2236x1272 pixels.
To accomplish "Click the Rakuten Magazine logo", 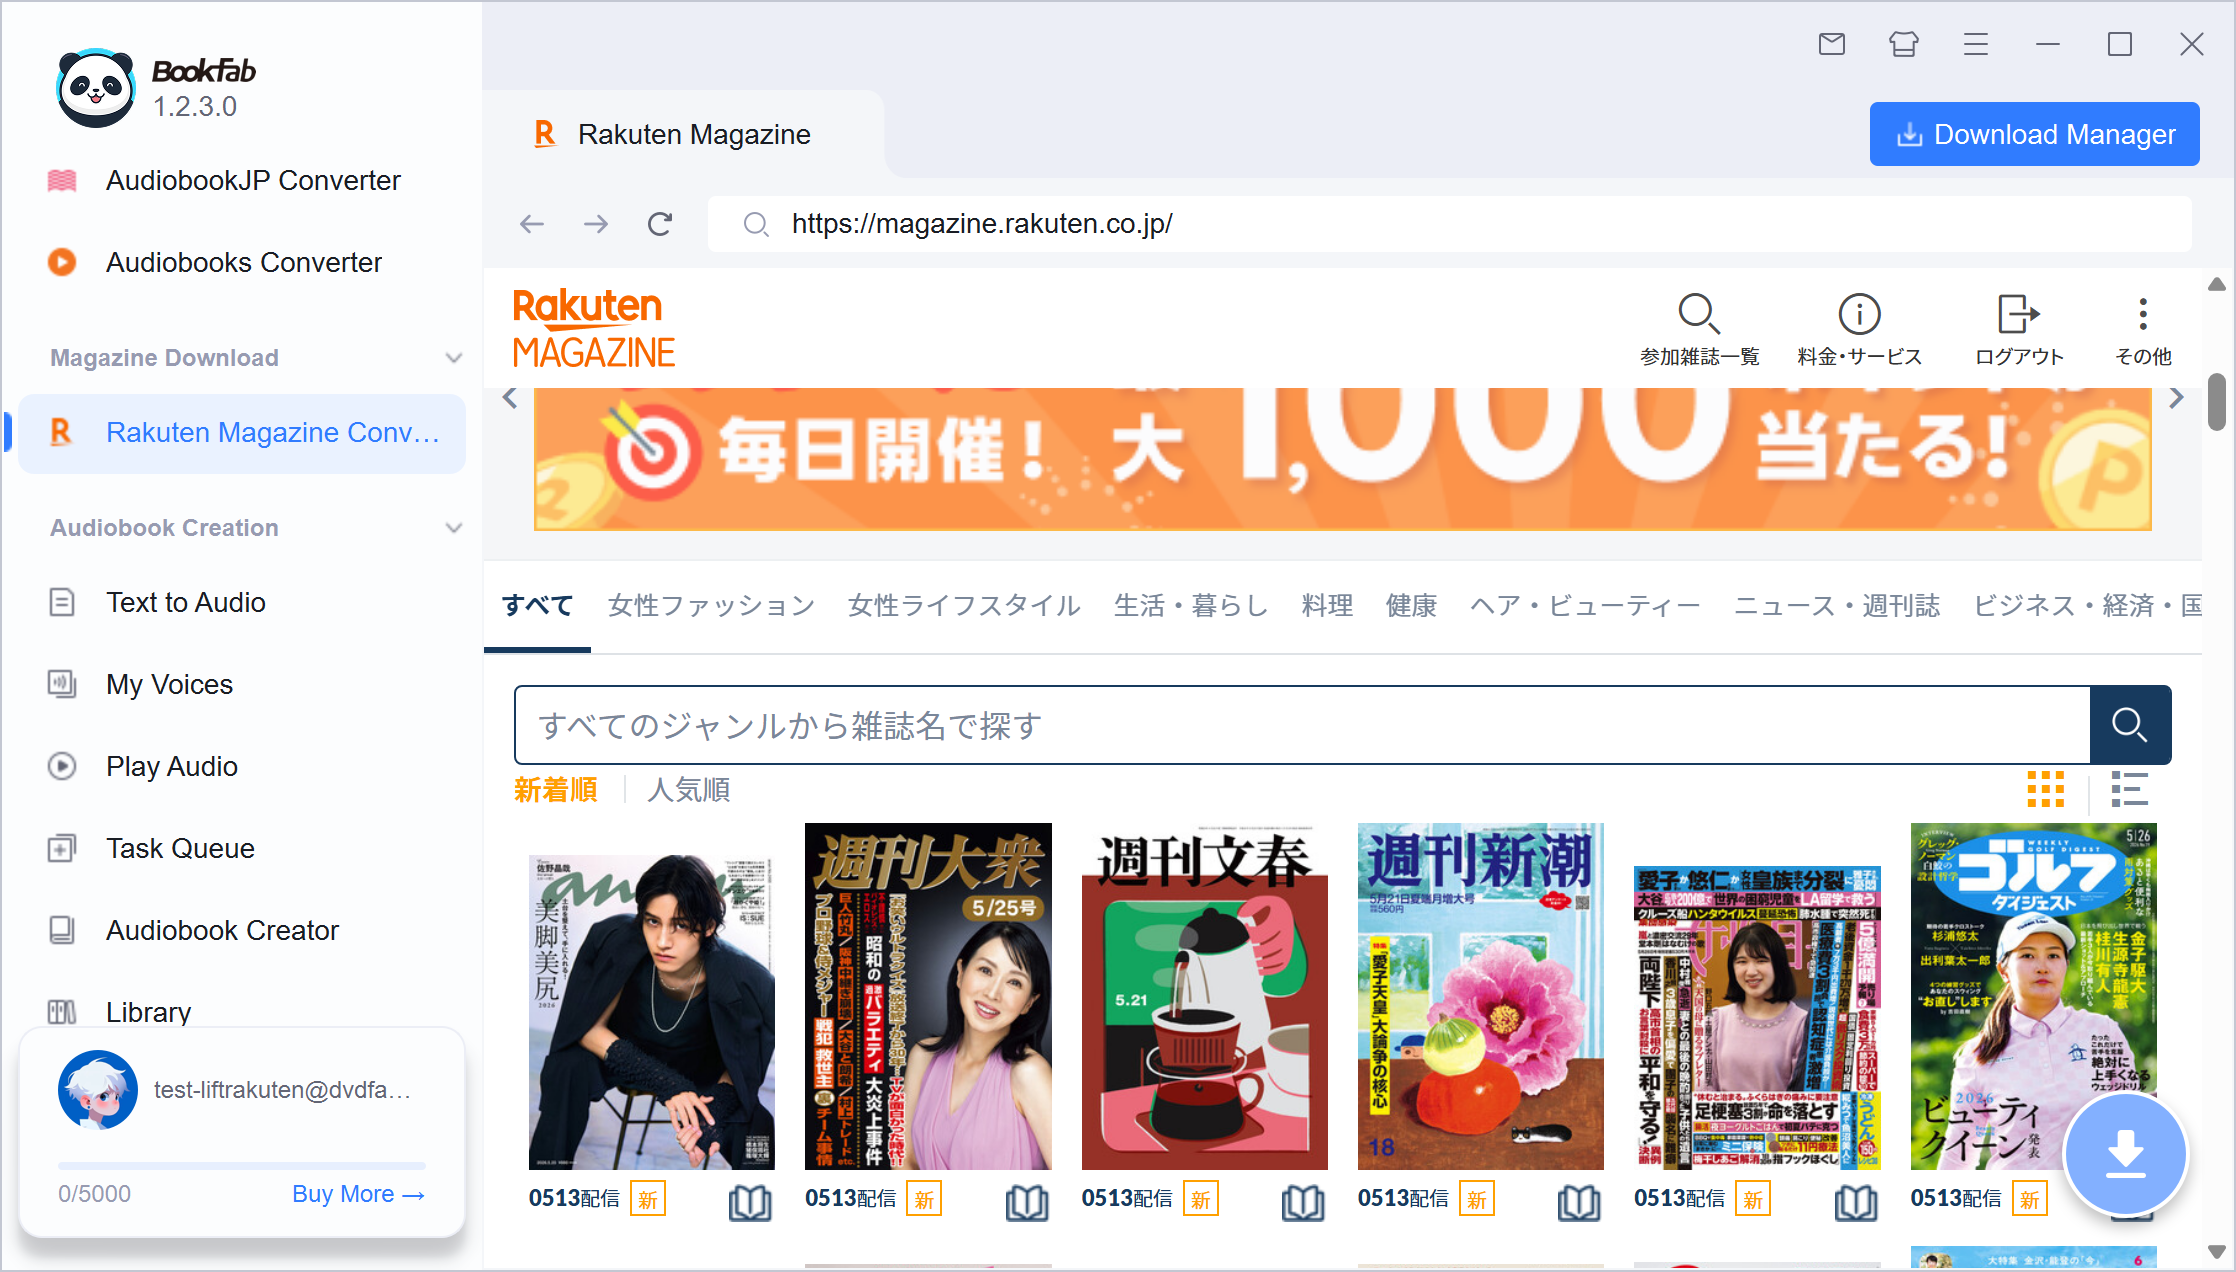I will click(x=594, y=328).
